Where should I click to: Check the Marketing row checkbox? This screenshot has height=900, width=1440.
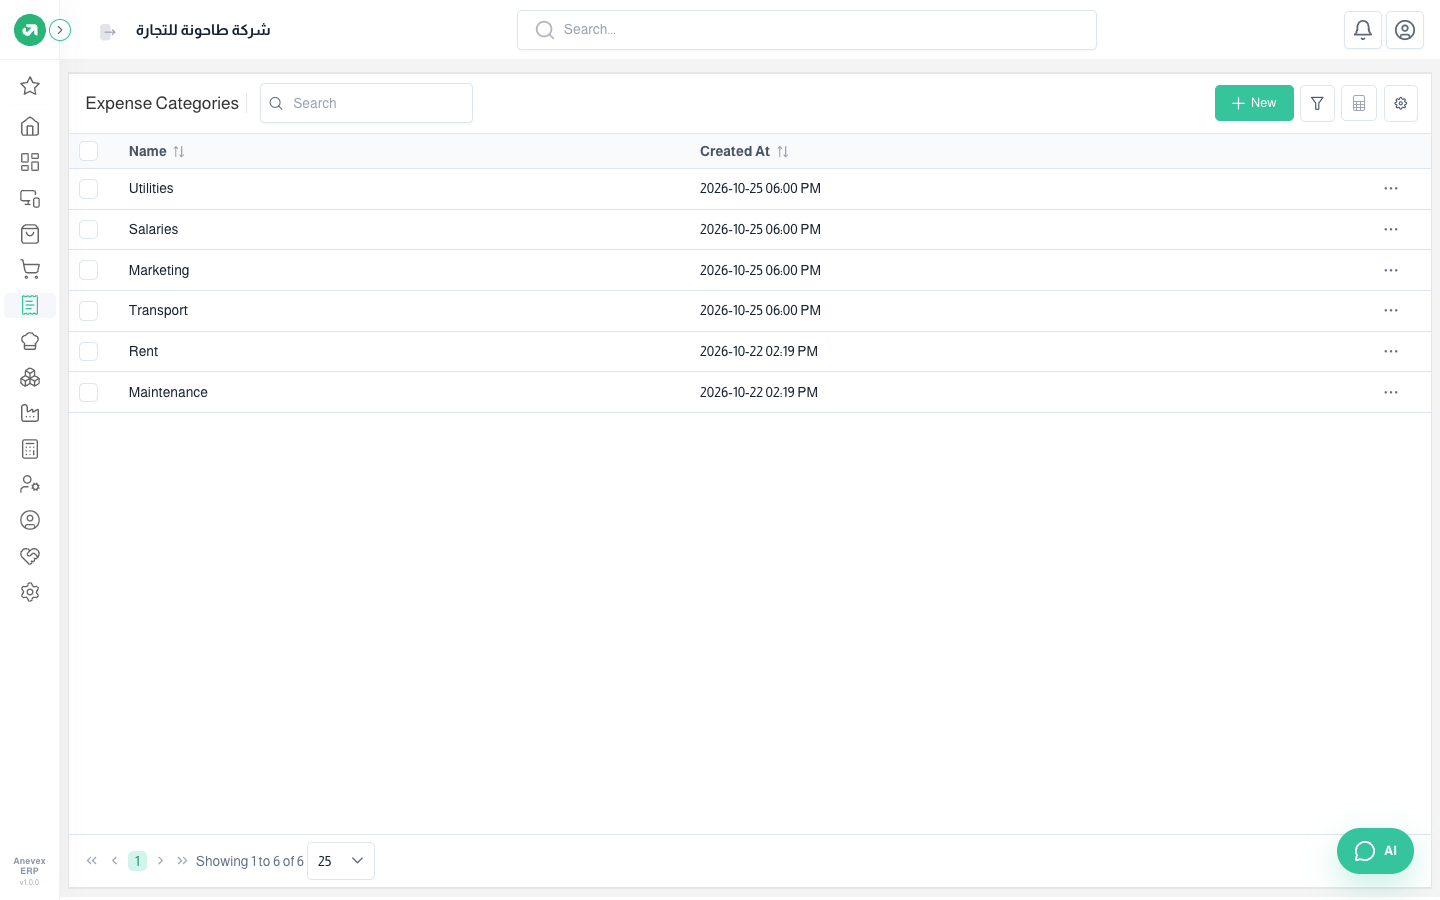[x=89, y=270]
